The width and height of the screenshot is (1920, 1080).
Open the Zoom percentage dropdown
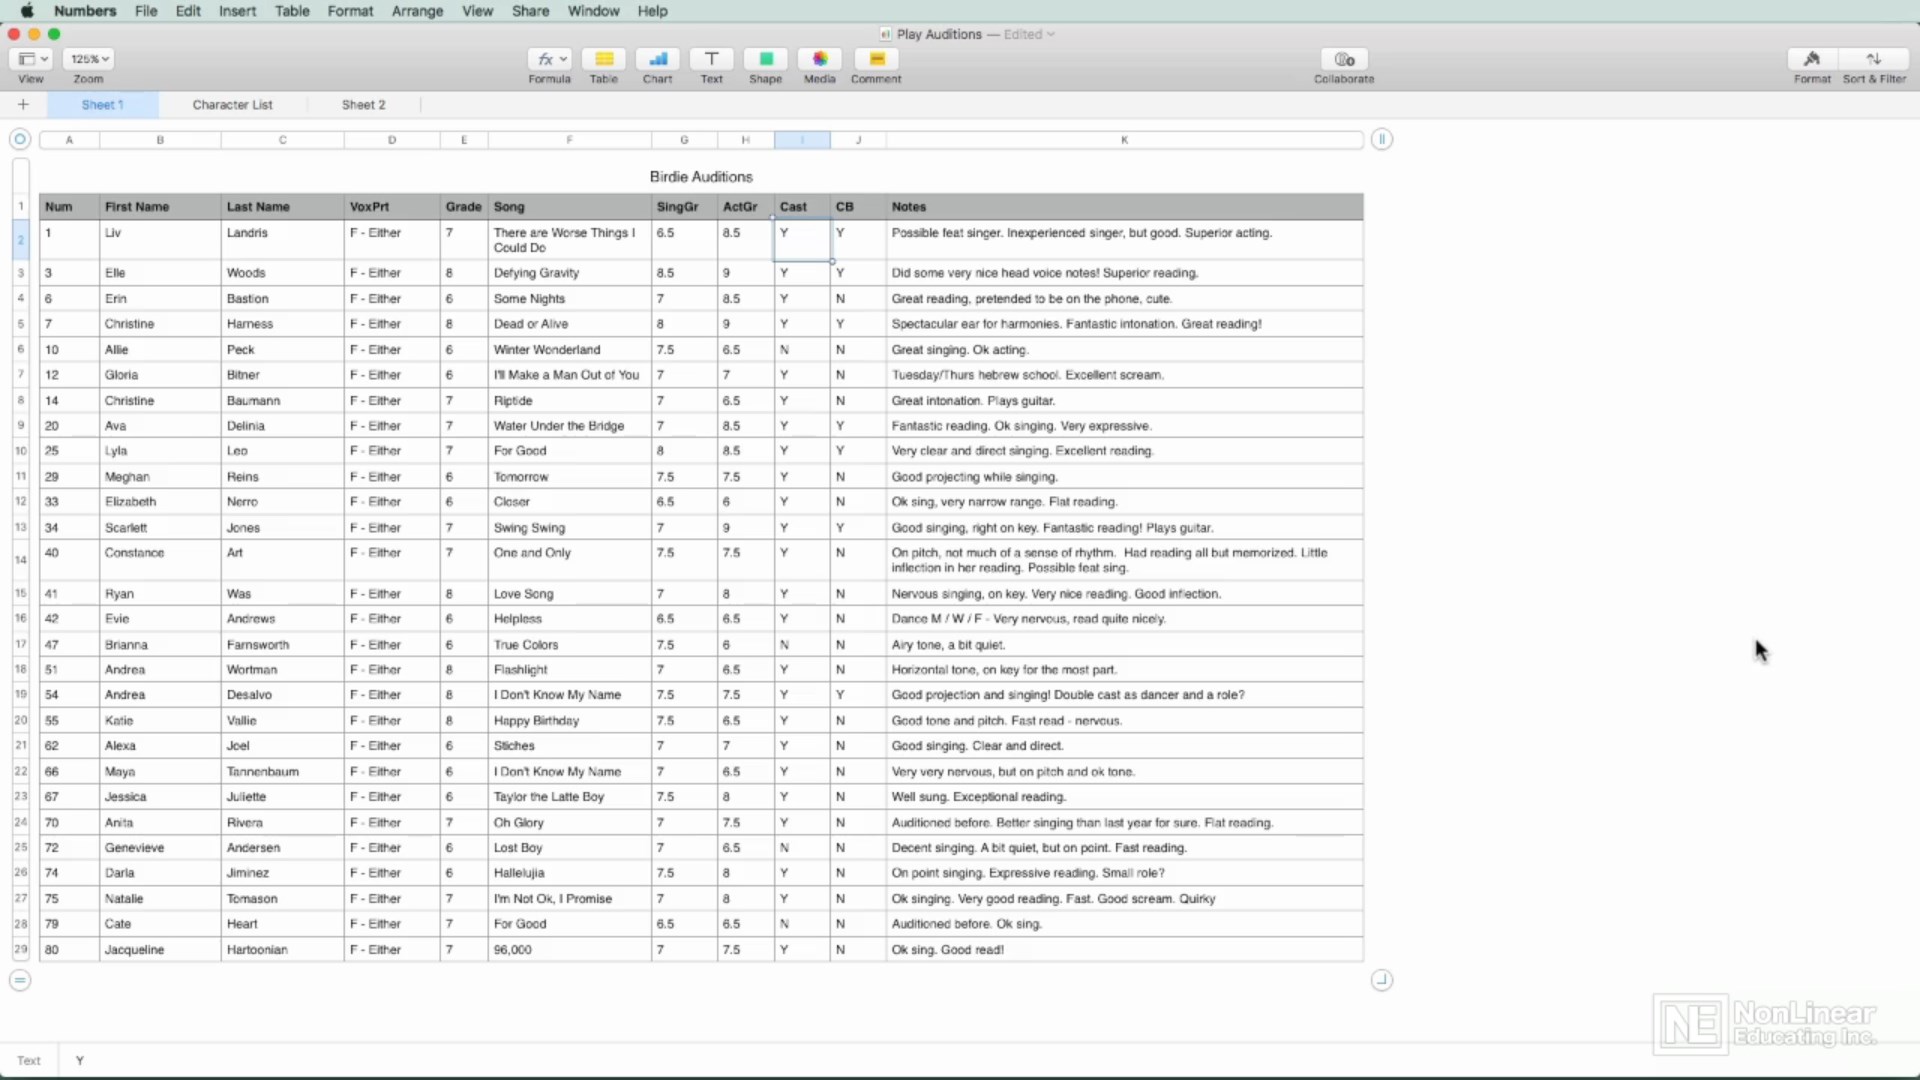point(89,59)
